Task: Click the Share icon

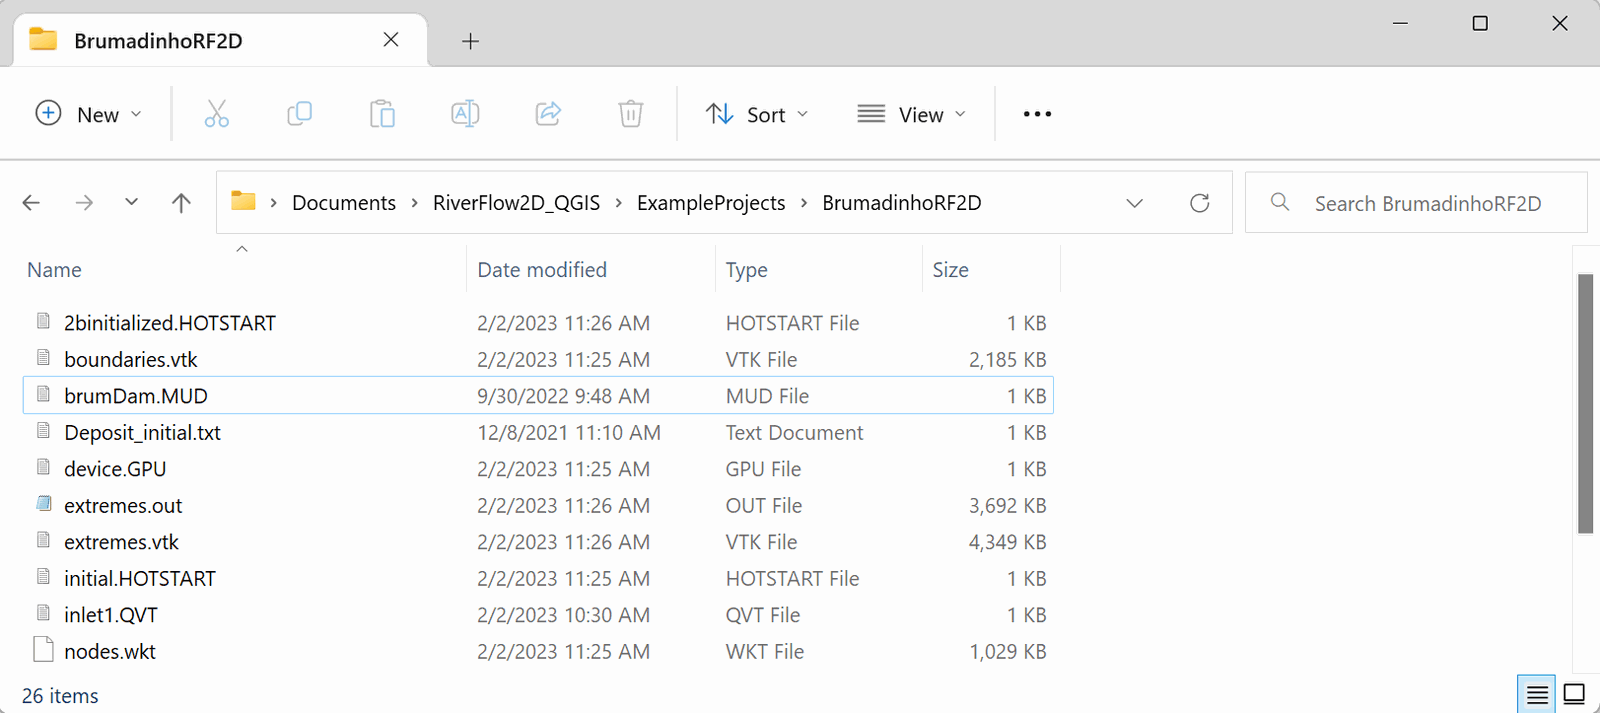Action: click(x=548, y=114)
